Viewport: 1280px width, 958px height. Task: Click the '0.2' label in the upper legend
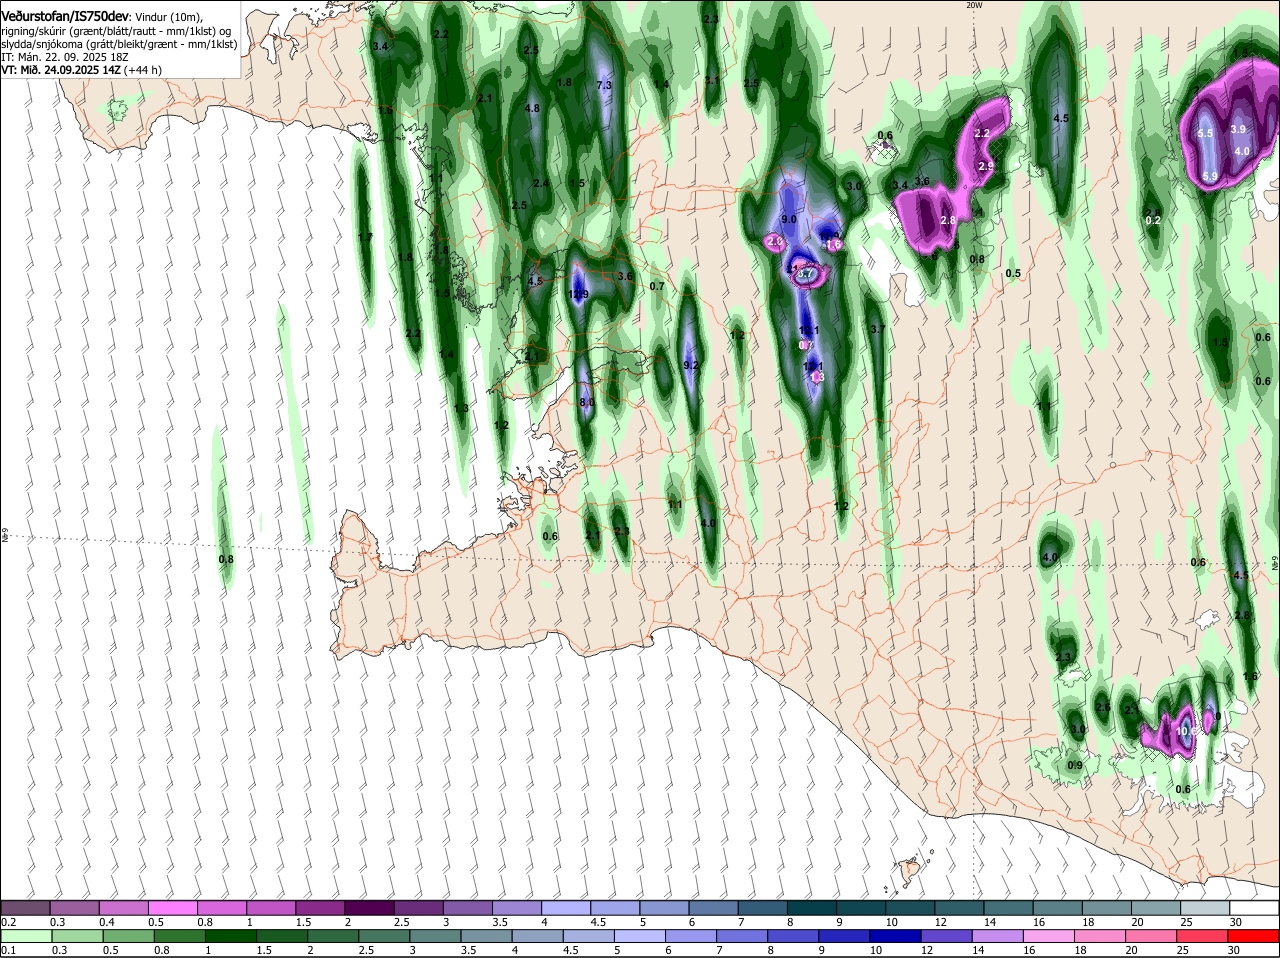pyautogui.click(x=8, y=922)
